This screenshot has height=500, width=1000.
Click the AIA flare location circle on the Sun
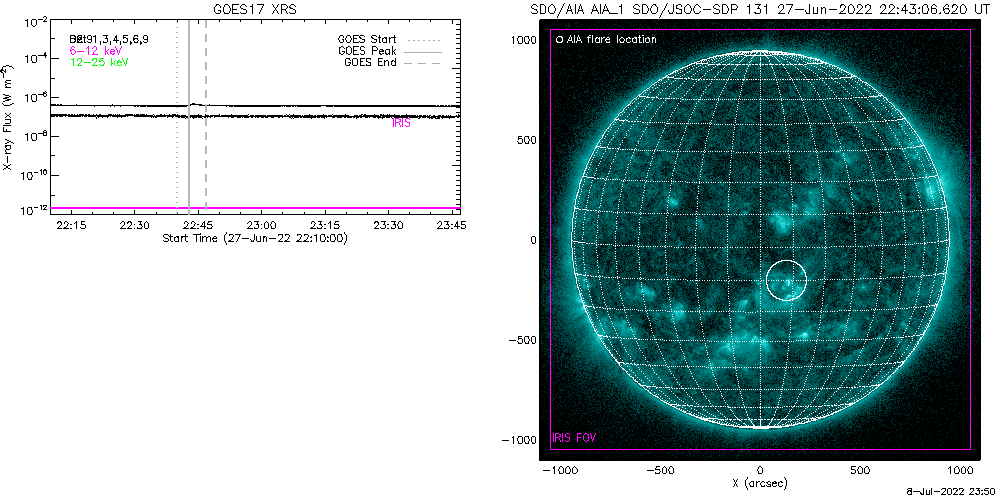tap(786, 280)
